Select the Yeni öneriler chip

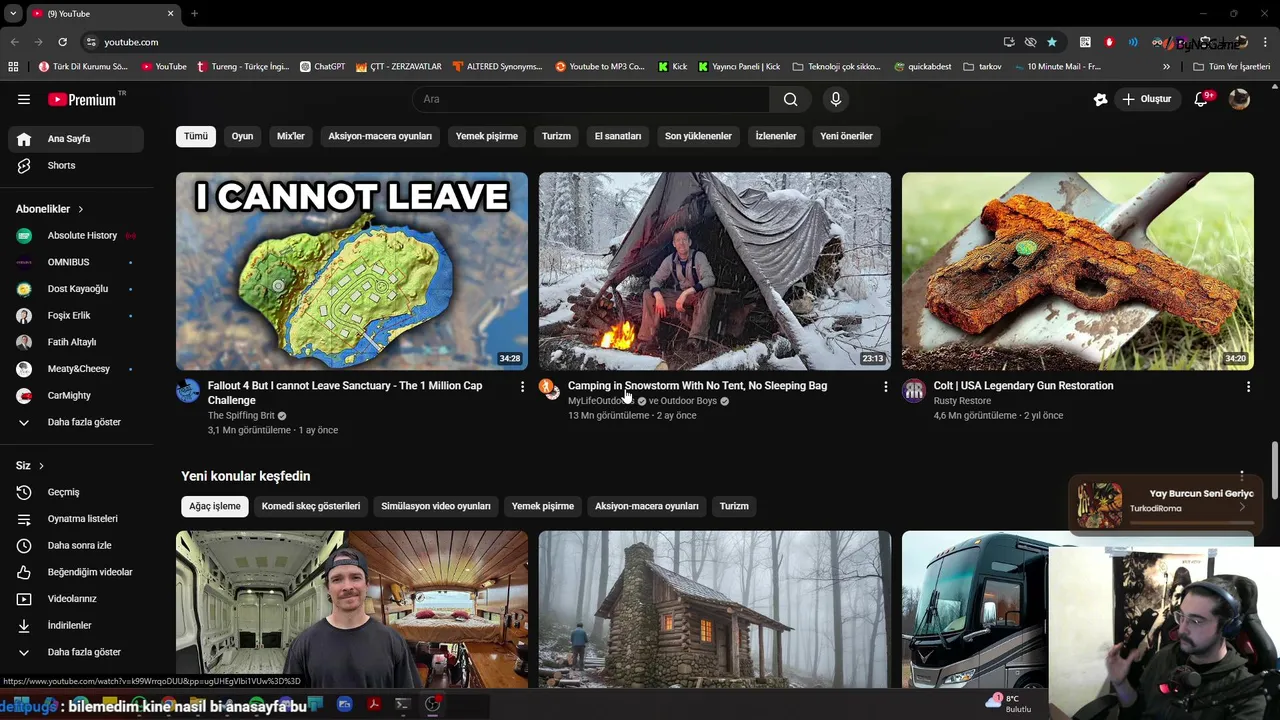tap(846, 136)
